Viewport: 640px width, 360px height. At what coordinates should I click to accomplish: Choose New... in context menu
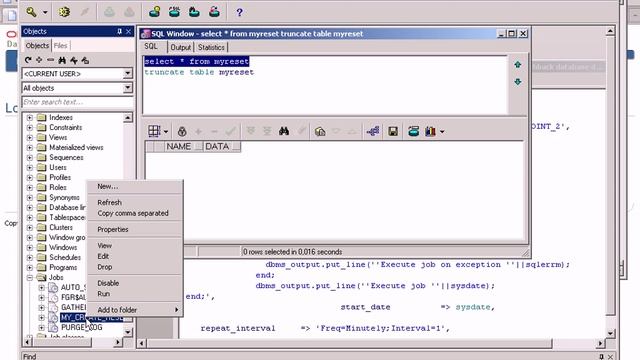pos(135,187)
